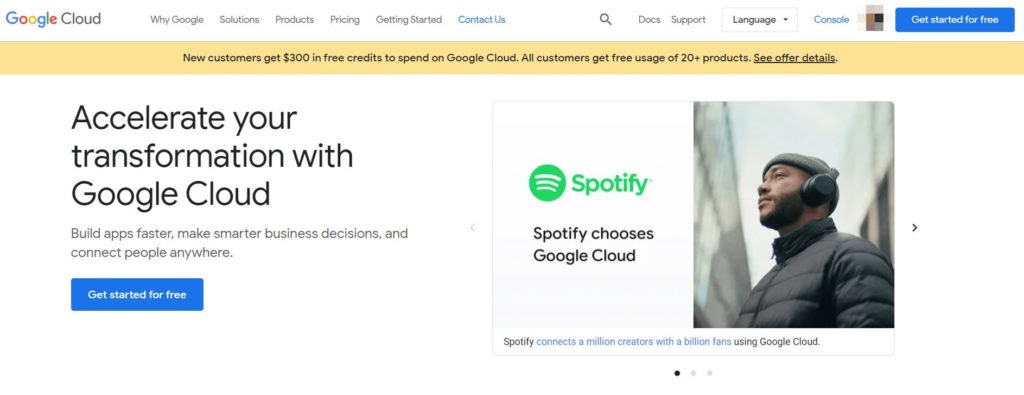This screenshot has height=395, width=1024.
Task: Open See offer details link
Action: [794, 57]
